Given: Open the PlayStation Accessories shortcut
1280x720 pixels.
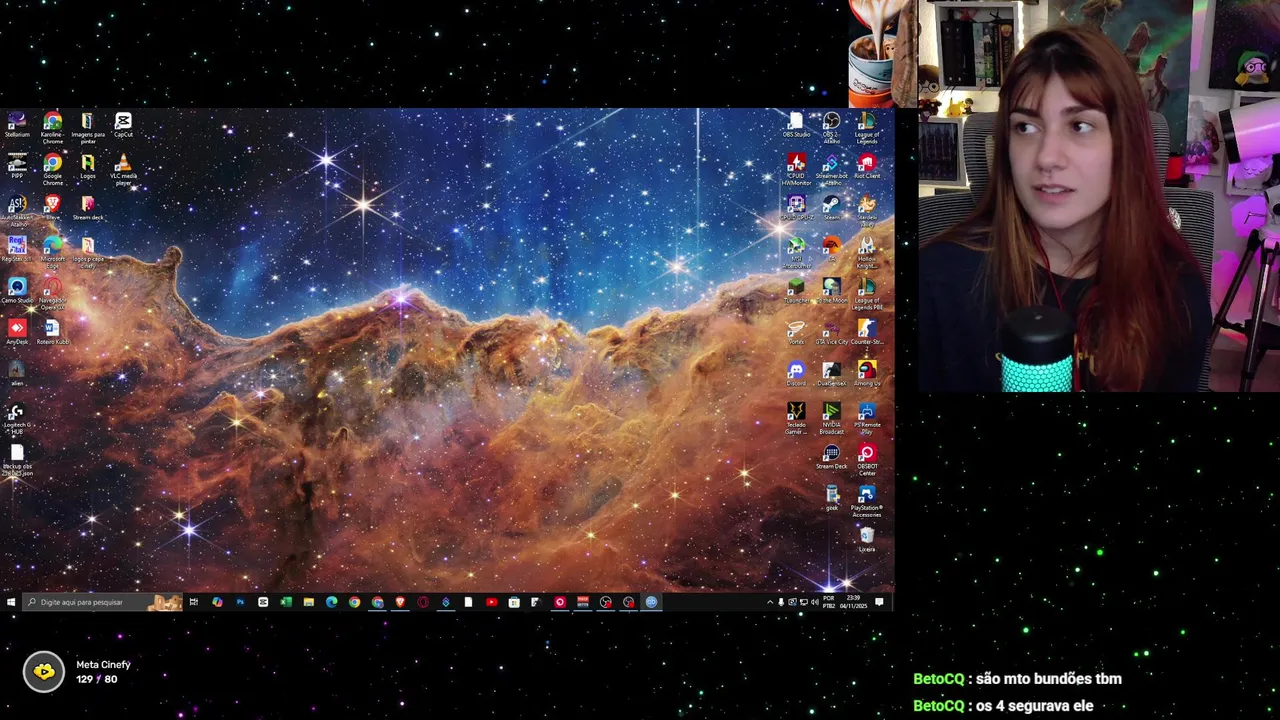Looking at the screenshot, I should point(867,502).
